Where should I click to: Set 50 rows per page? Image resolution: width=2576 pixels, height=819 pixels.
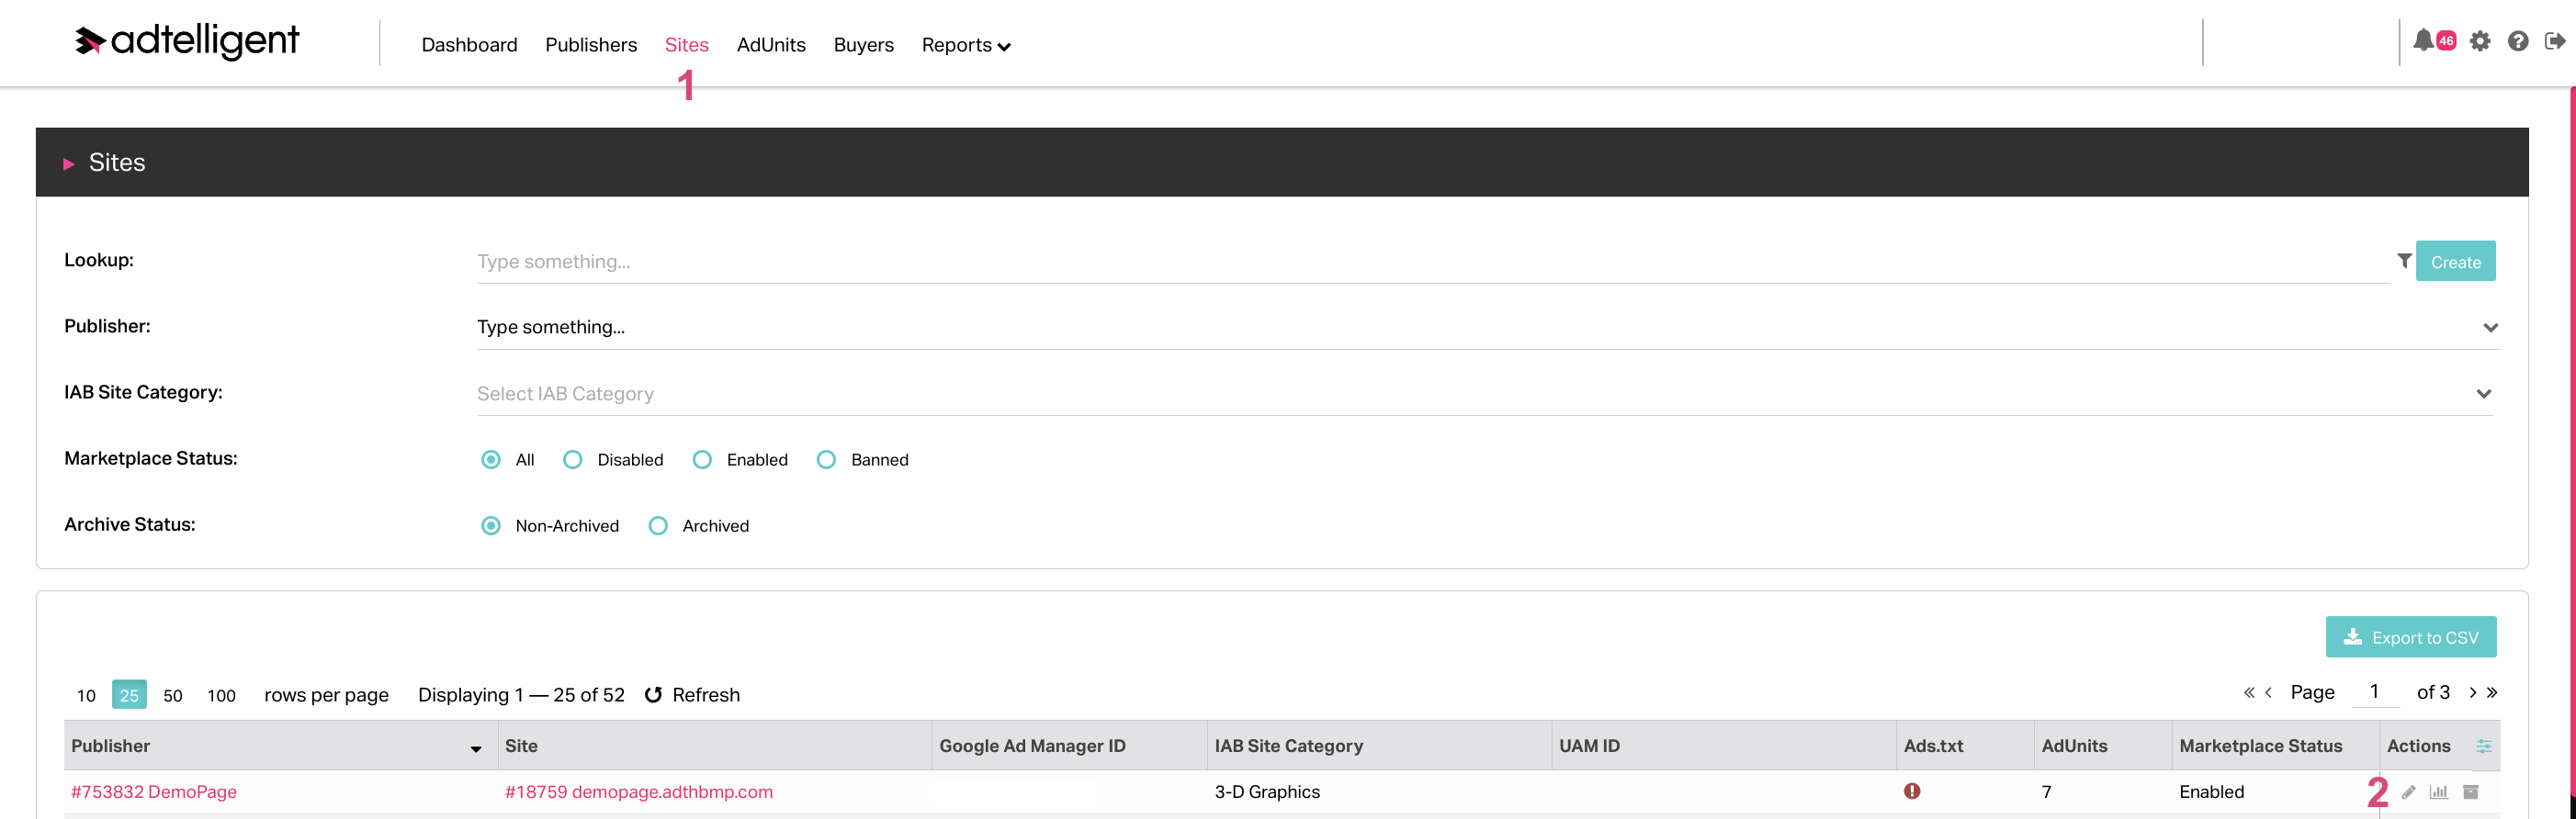click(x=173, y=694)
